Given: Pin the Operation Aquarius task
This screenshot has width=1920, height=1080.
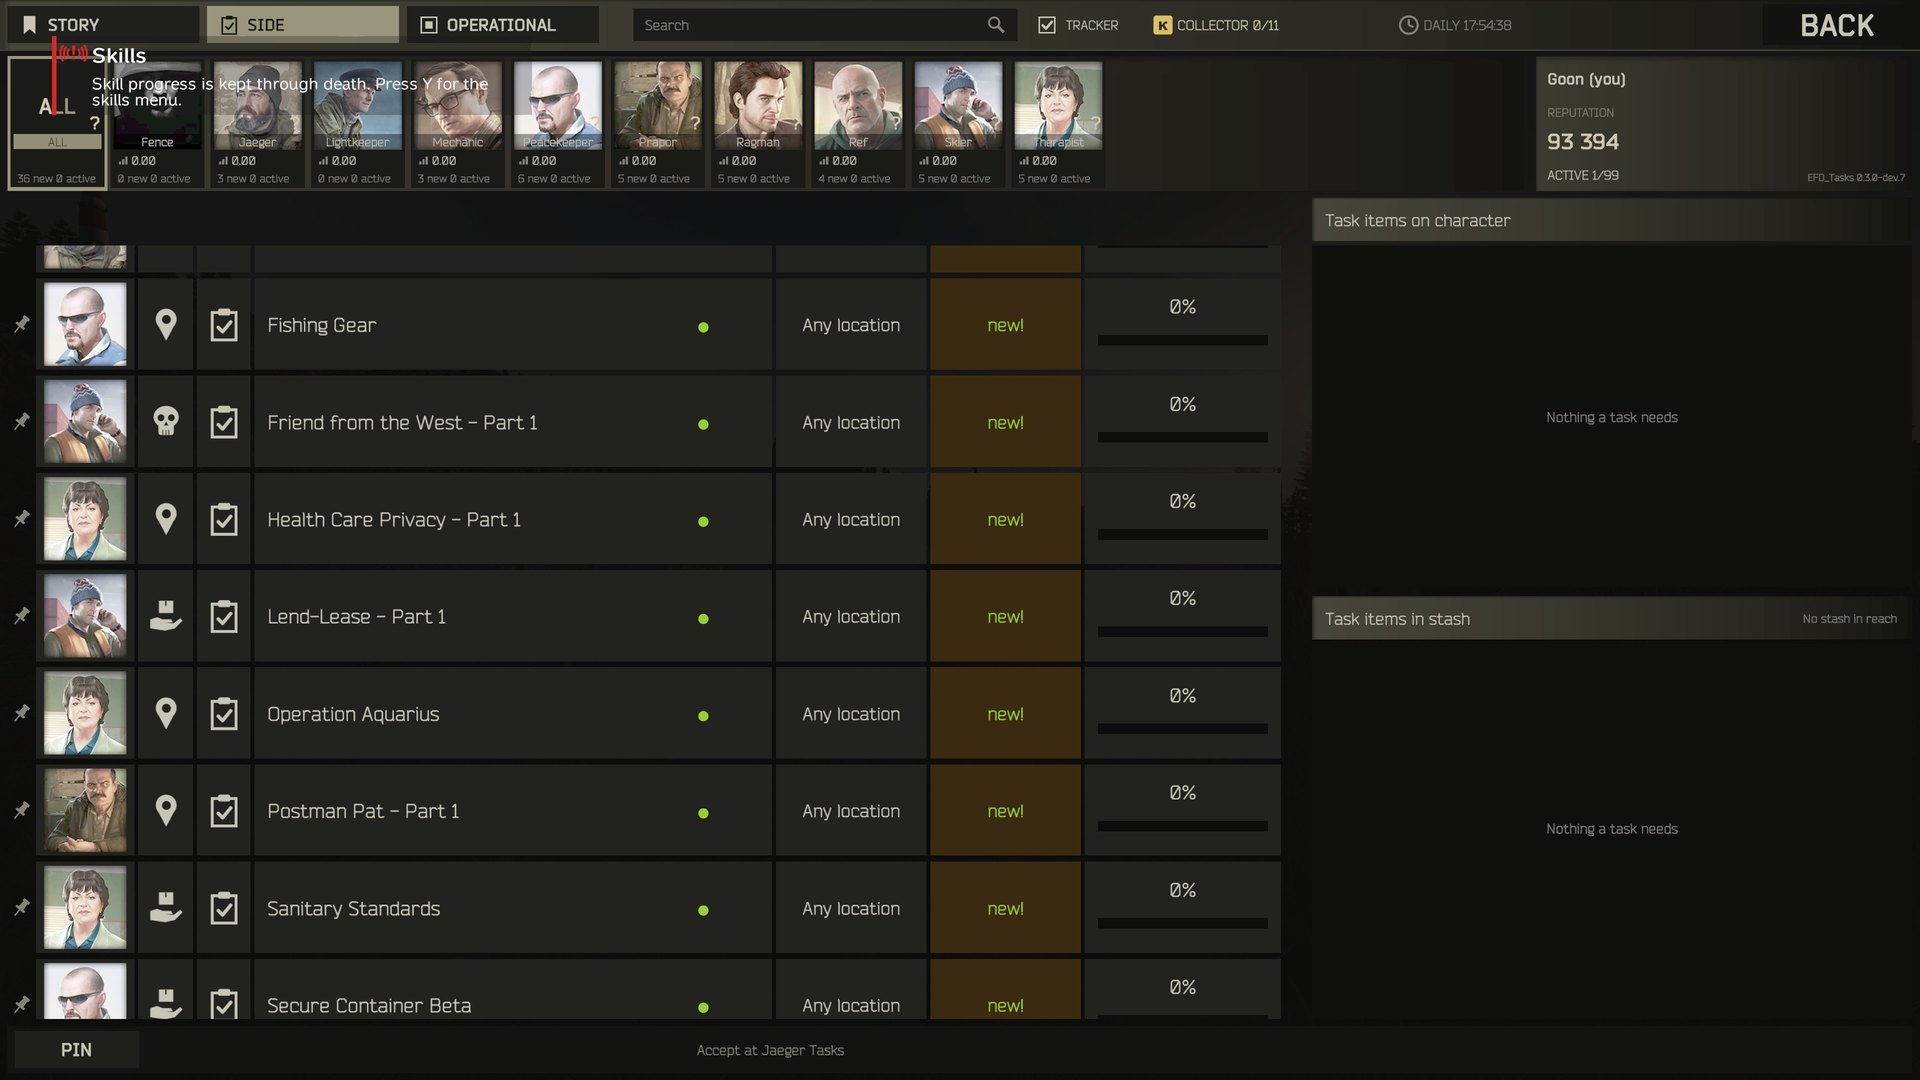Looking at the screenshot, I should point(21,712).
